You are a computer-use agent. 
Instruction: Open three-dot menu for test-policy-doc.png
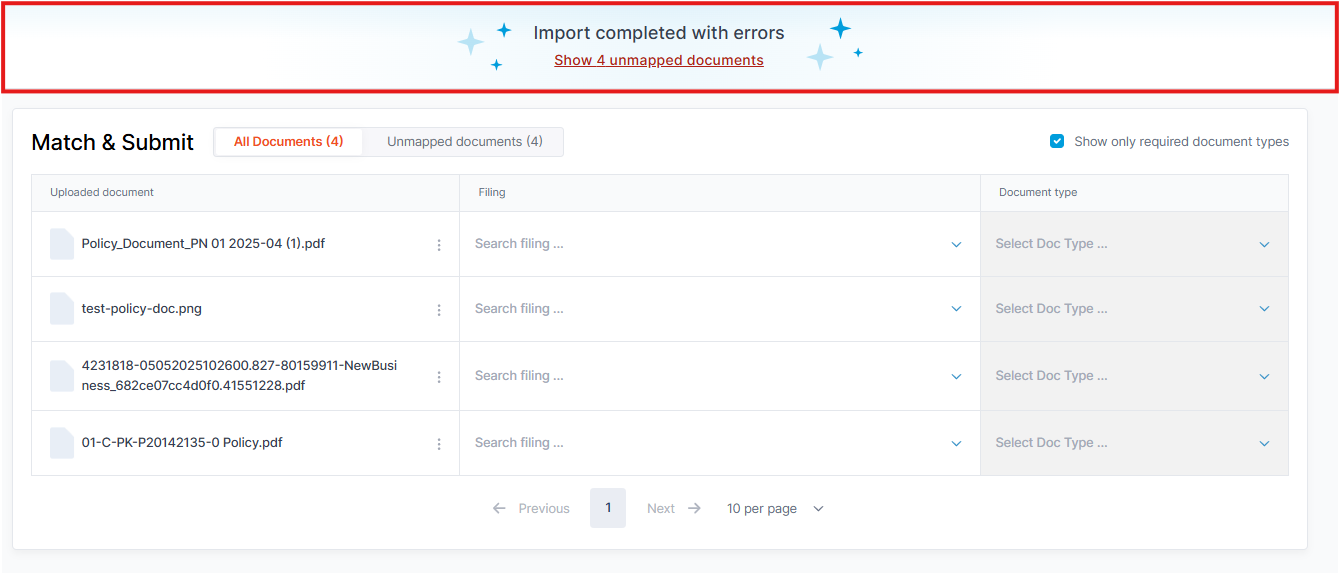coord(438,310)
